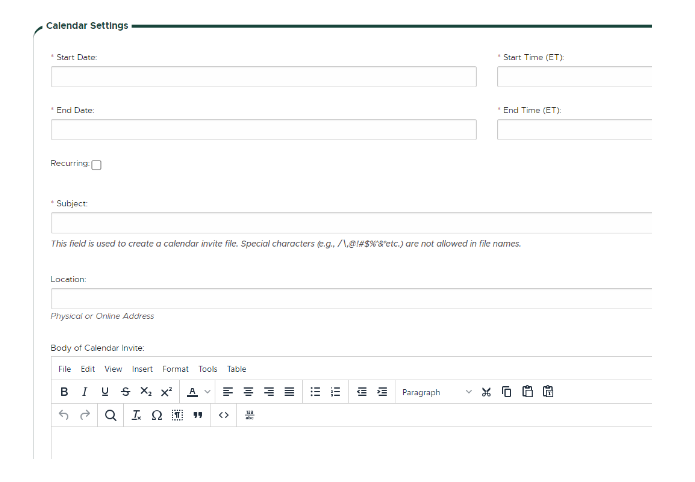Insert a special character with Omega icon
This screenshot has height=482, width=695.
click(156, 415)
